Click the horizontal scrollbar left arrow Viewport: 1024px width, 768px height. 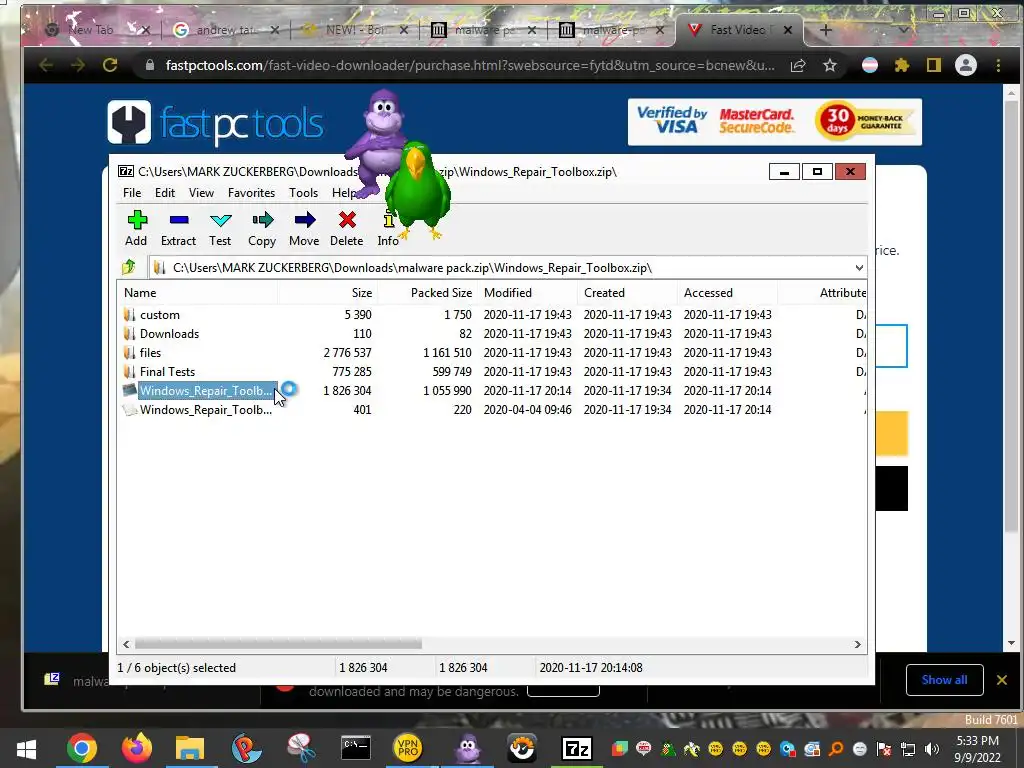[x=127, y=645]
